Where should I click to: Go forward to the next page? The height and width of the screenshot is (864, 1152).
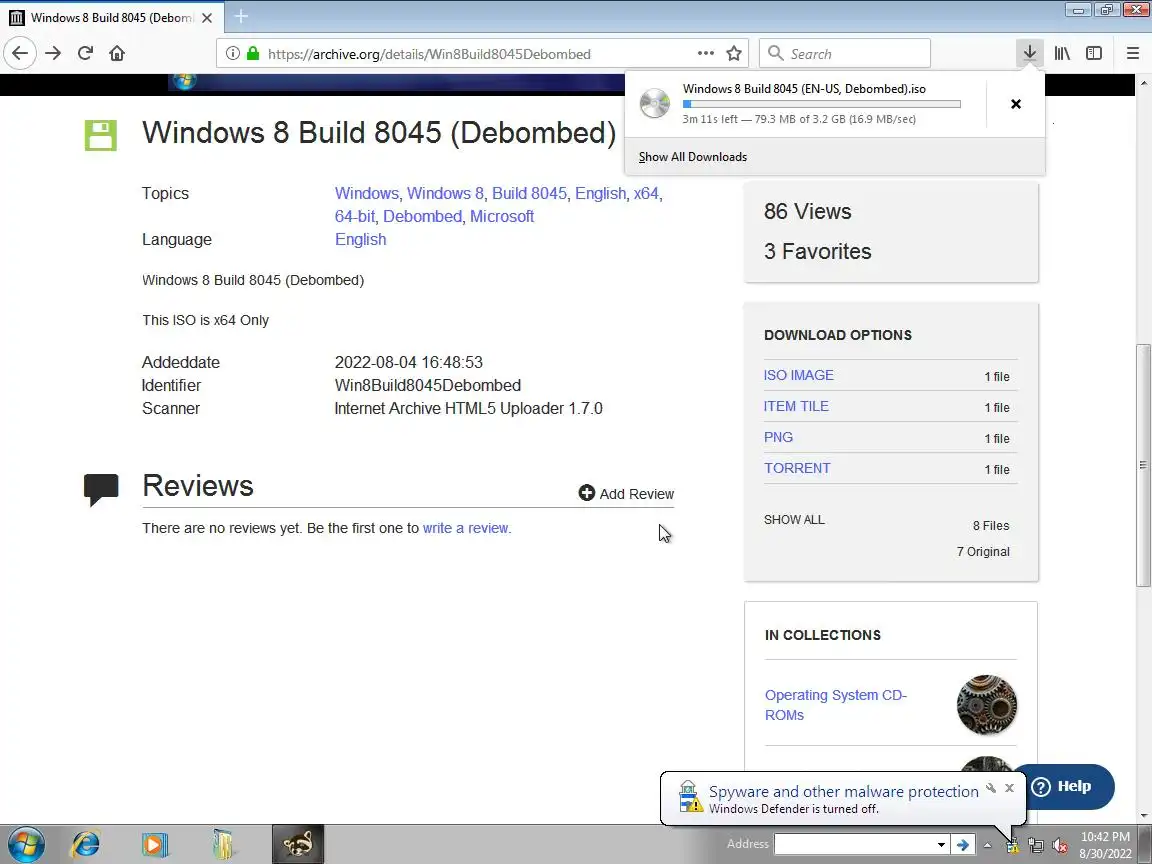[53, 54]
